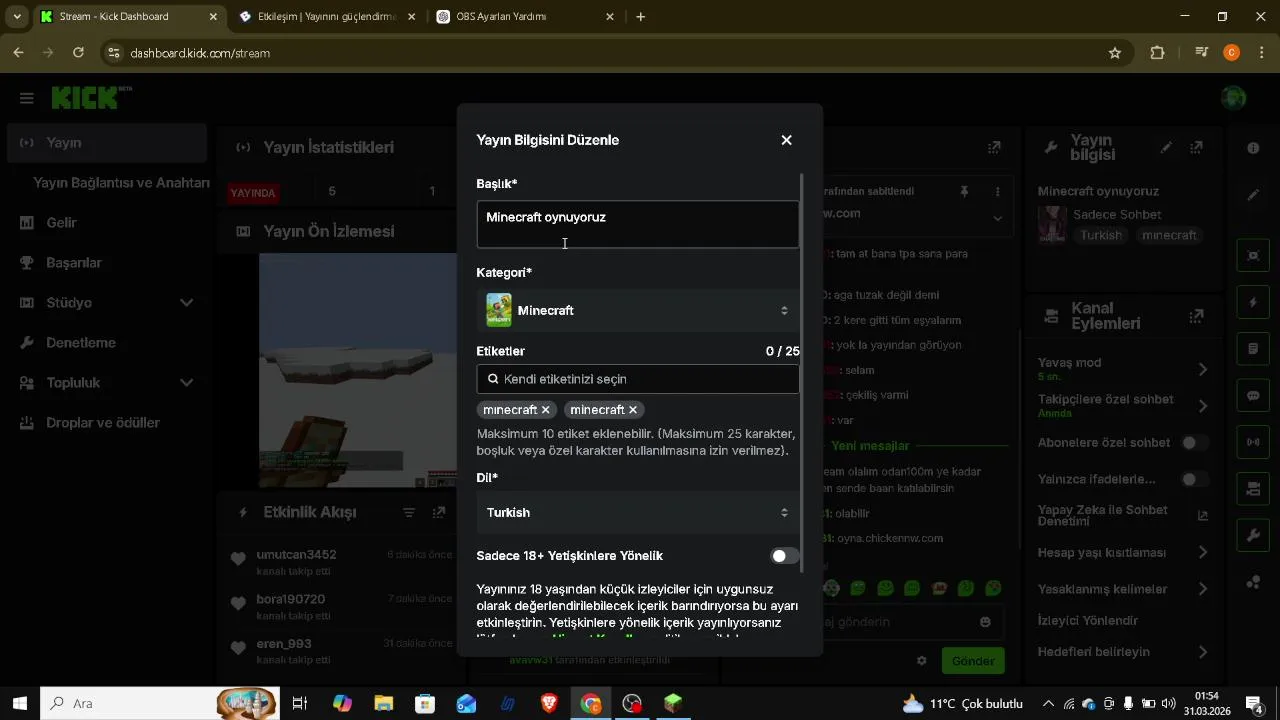Toggle Sadece 18+ Yetişkinlere Yönelik switch
This screenshot has width=1280, height=720.
[x=785, y=556]
